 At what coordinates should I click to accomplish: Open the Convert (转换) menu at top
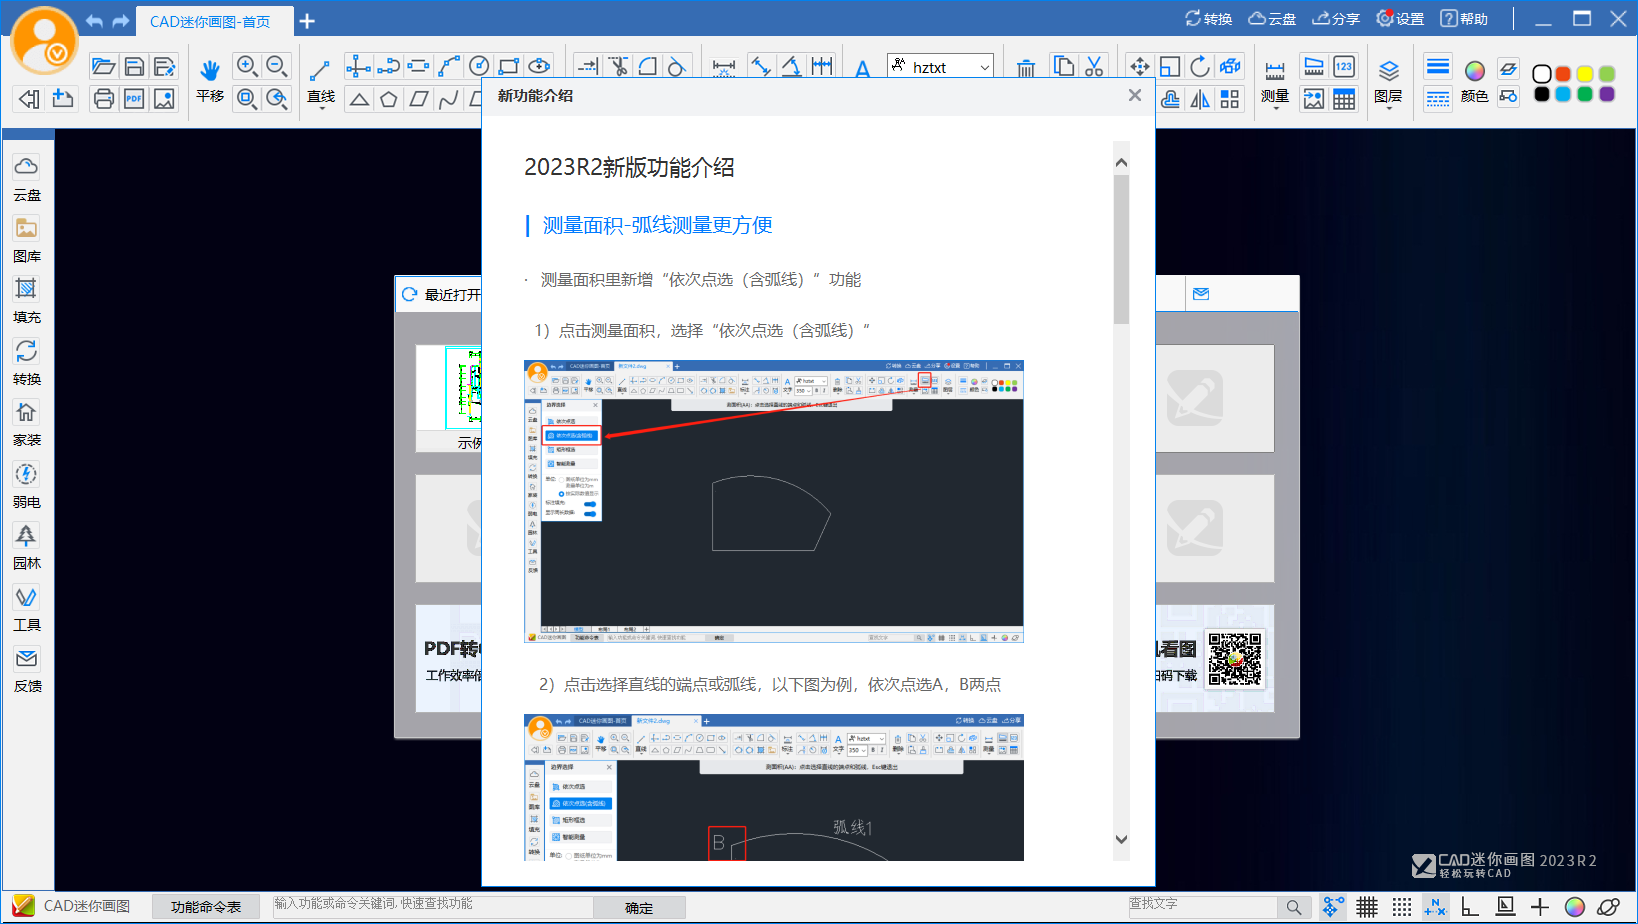pyautogui.click(x=1208, y=19)
